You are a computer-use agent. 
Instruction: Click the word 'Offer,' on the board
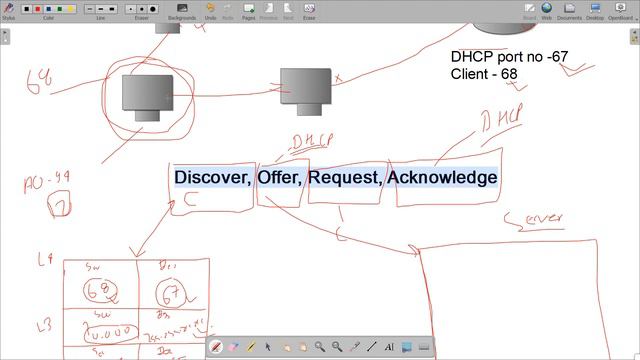click(280, 178)
